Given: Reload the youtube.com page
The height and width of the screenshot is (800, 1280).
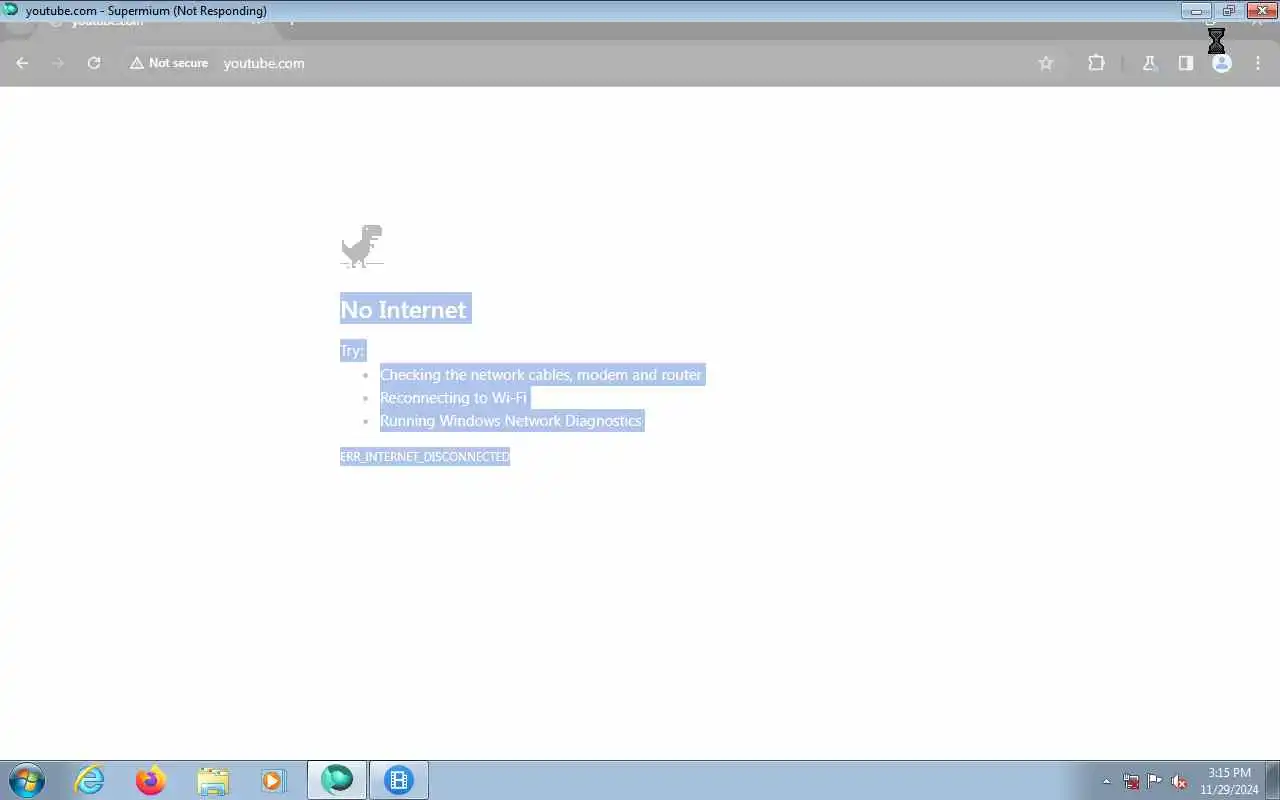Looking at the screenshot, I should (x=94, y=63).
